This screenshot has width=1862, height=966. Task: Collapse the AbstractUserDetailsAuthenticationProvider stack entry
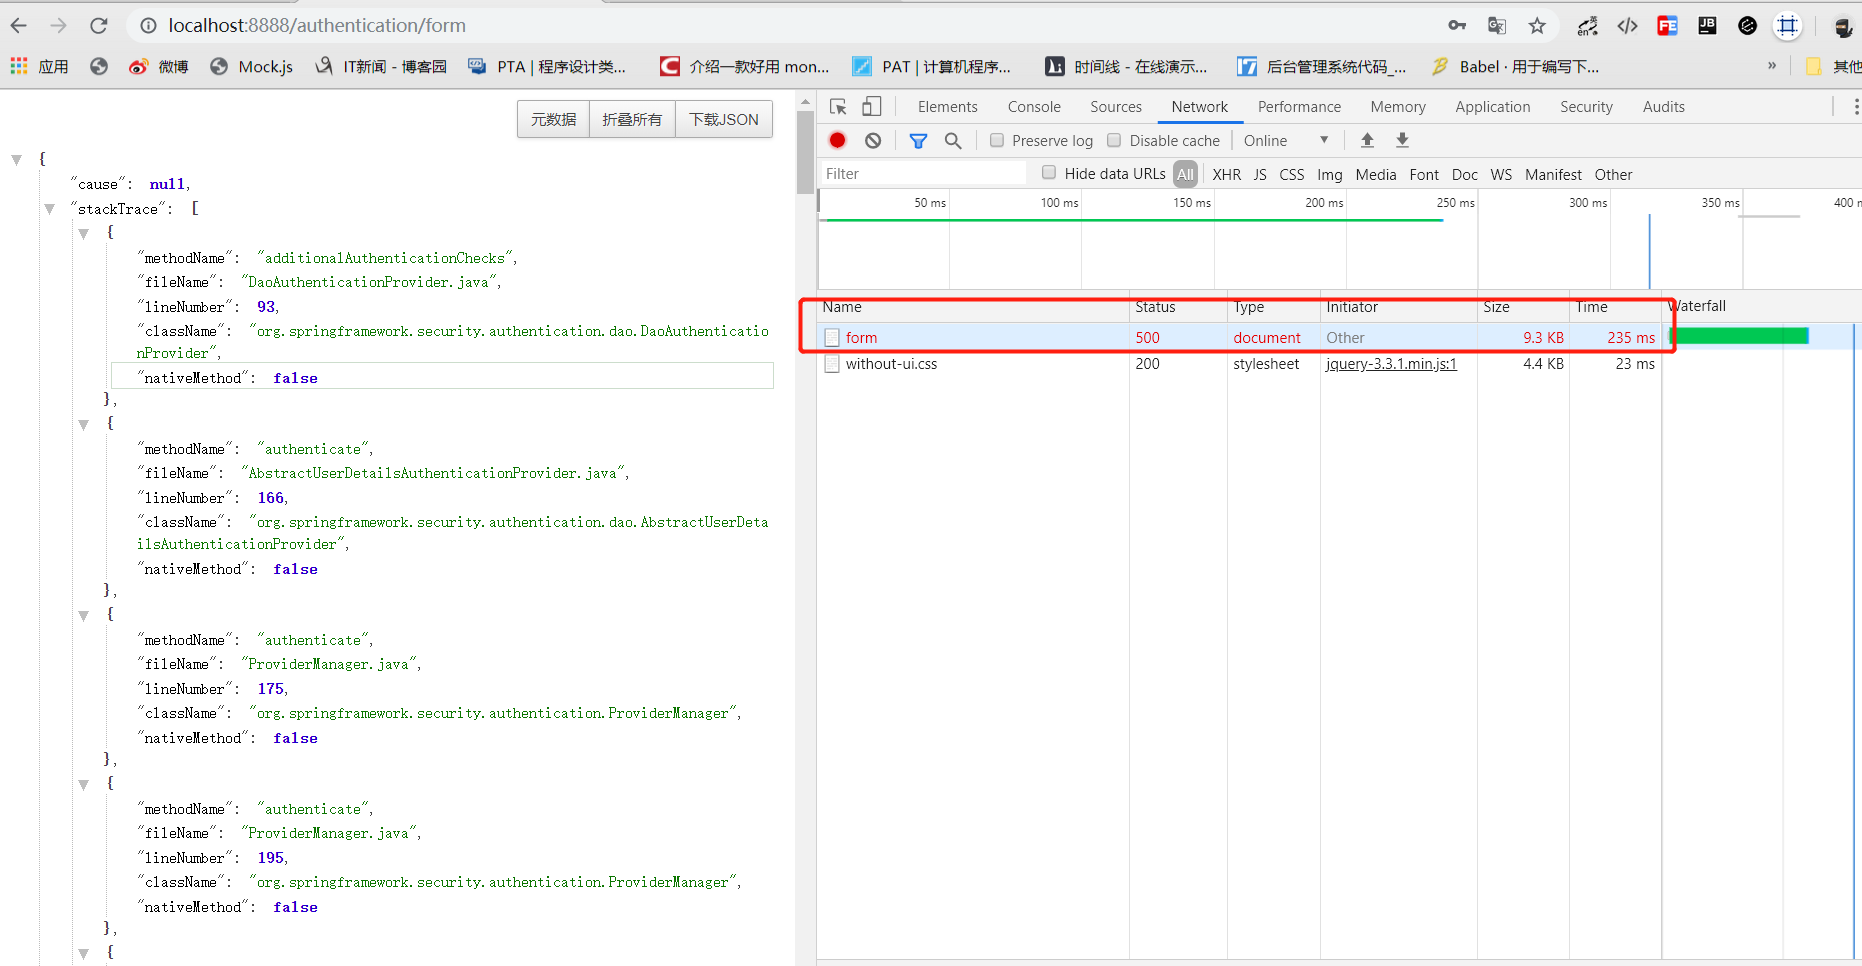click(83, 424)
